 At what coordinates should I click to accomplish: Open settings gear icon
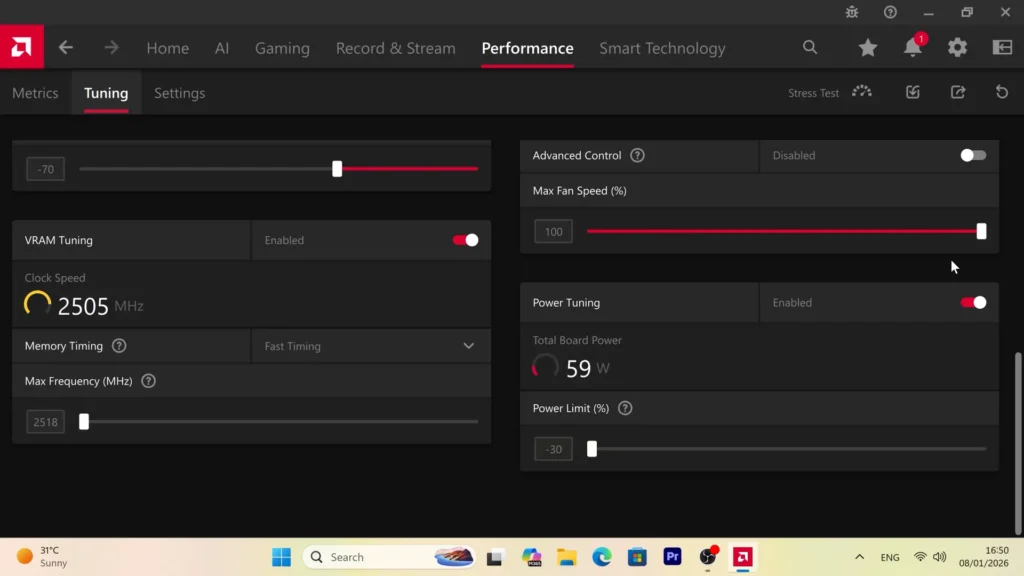(x=957, y=47)
